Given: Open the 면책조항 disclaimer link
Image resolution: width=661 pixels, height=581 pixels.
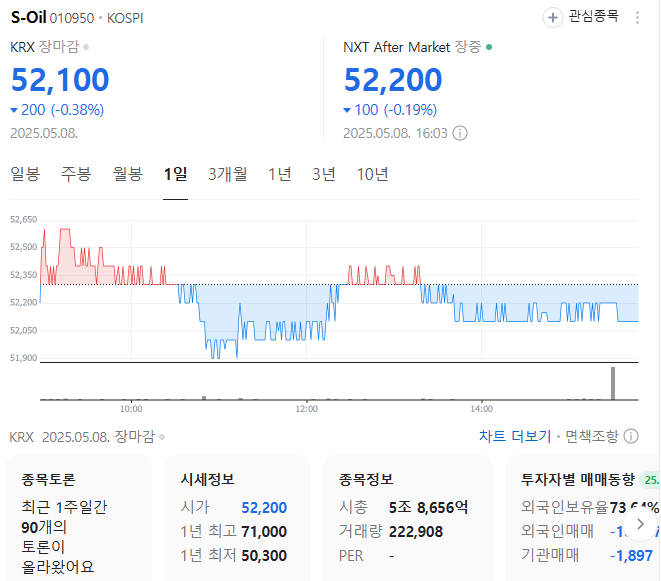Looking at the screenshot, I should pyautogui.click(x=591, y=436).
